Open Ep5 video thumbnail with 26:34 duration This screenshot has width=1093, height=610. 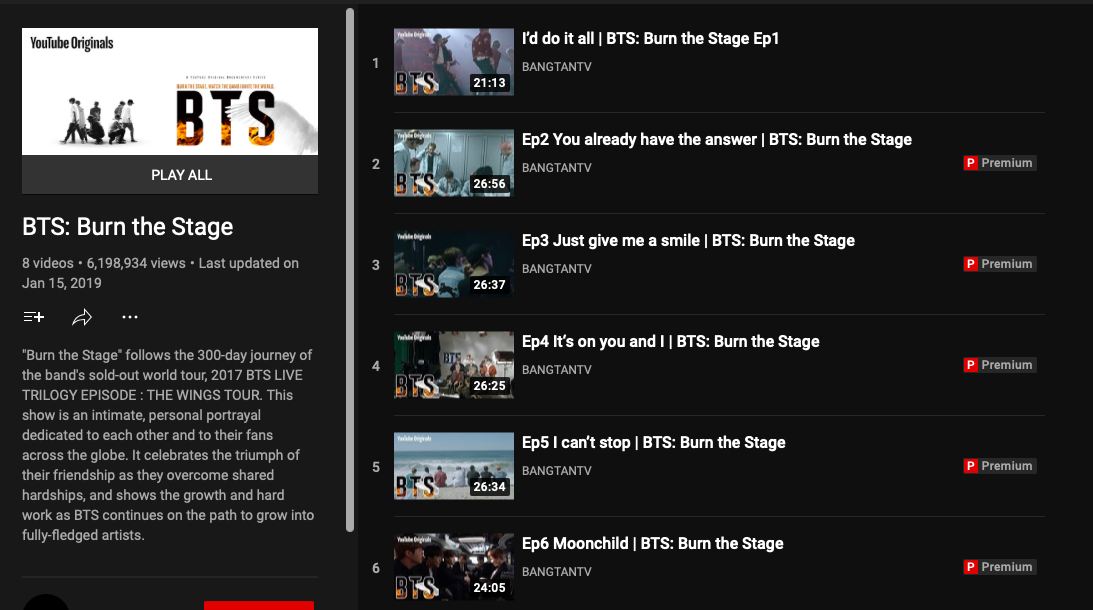(x=454, y=466)
